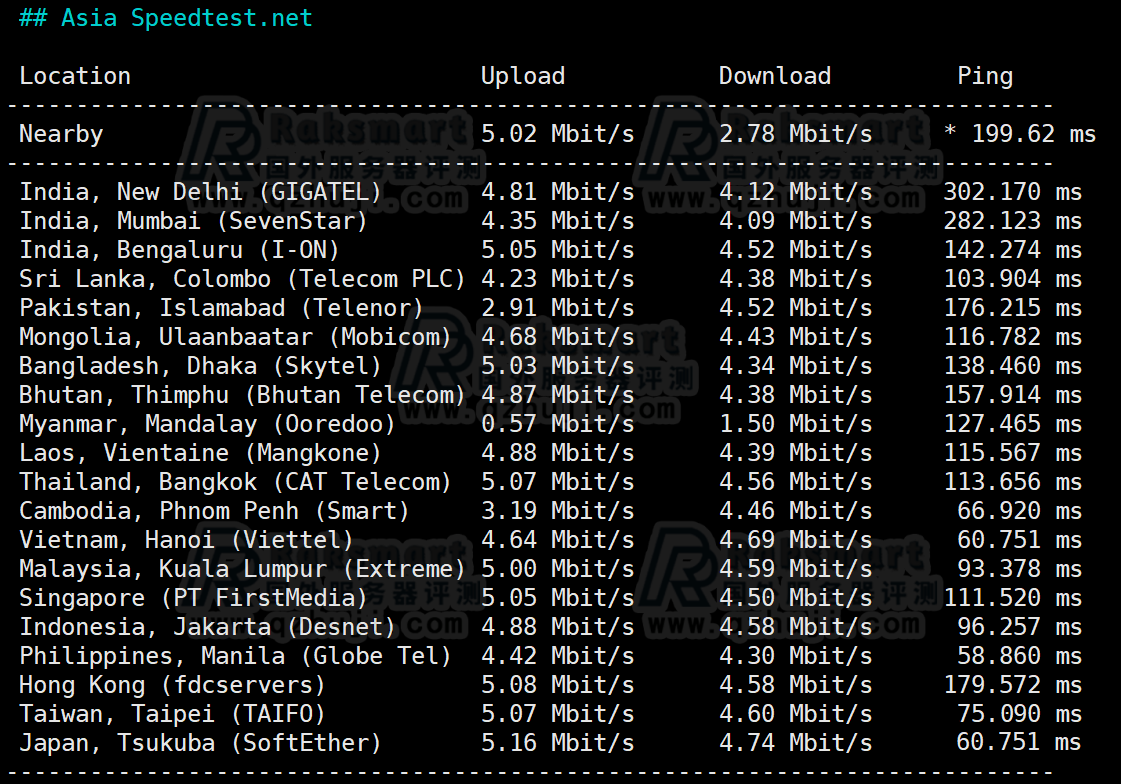Click "Myanmar, Mandalay (Ooredoo)" location
Image resolution: width=1121 pixels, height=784 pixels.
[x=207, y=424]
